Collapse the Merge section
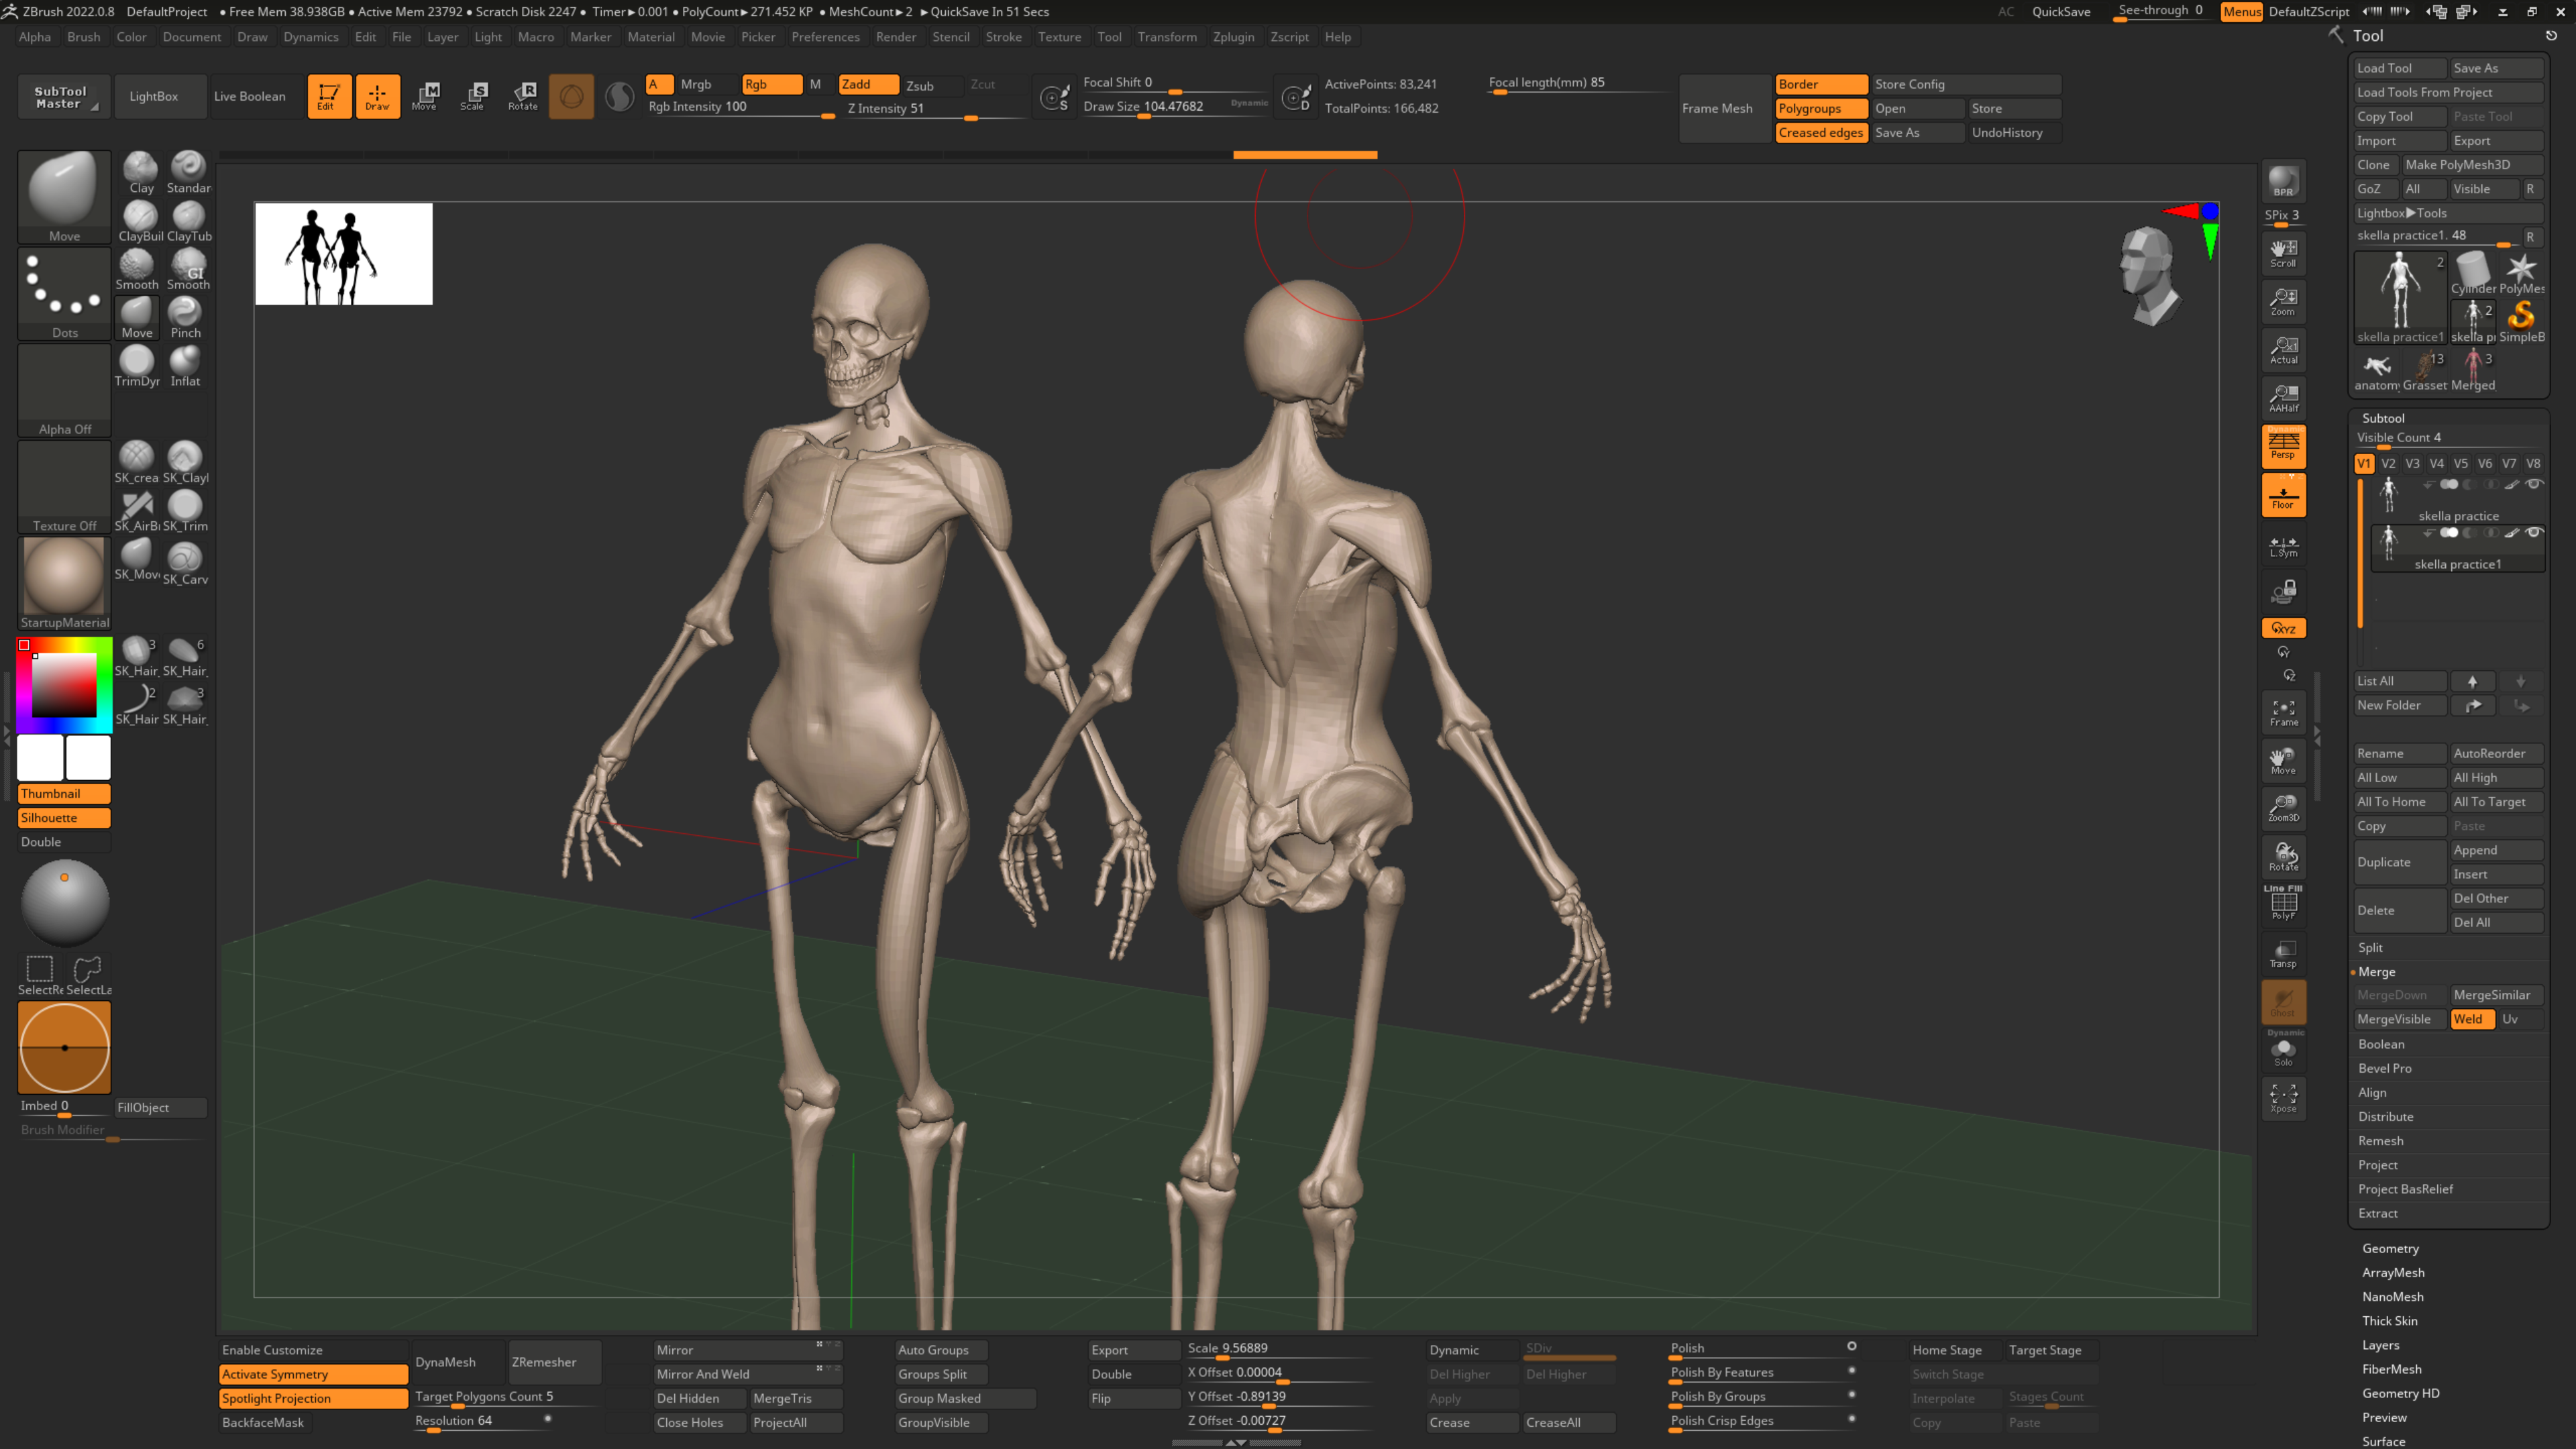Viewport: 2576px width, 1449px height. (x=2377, y=972)
